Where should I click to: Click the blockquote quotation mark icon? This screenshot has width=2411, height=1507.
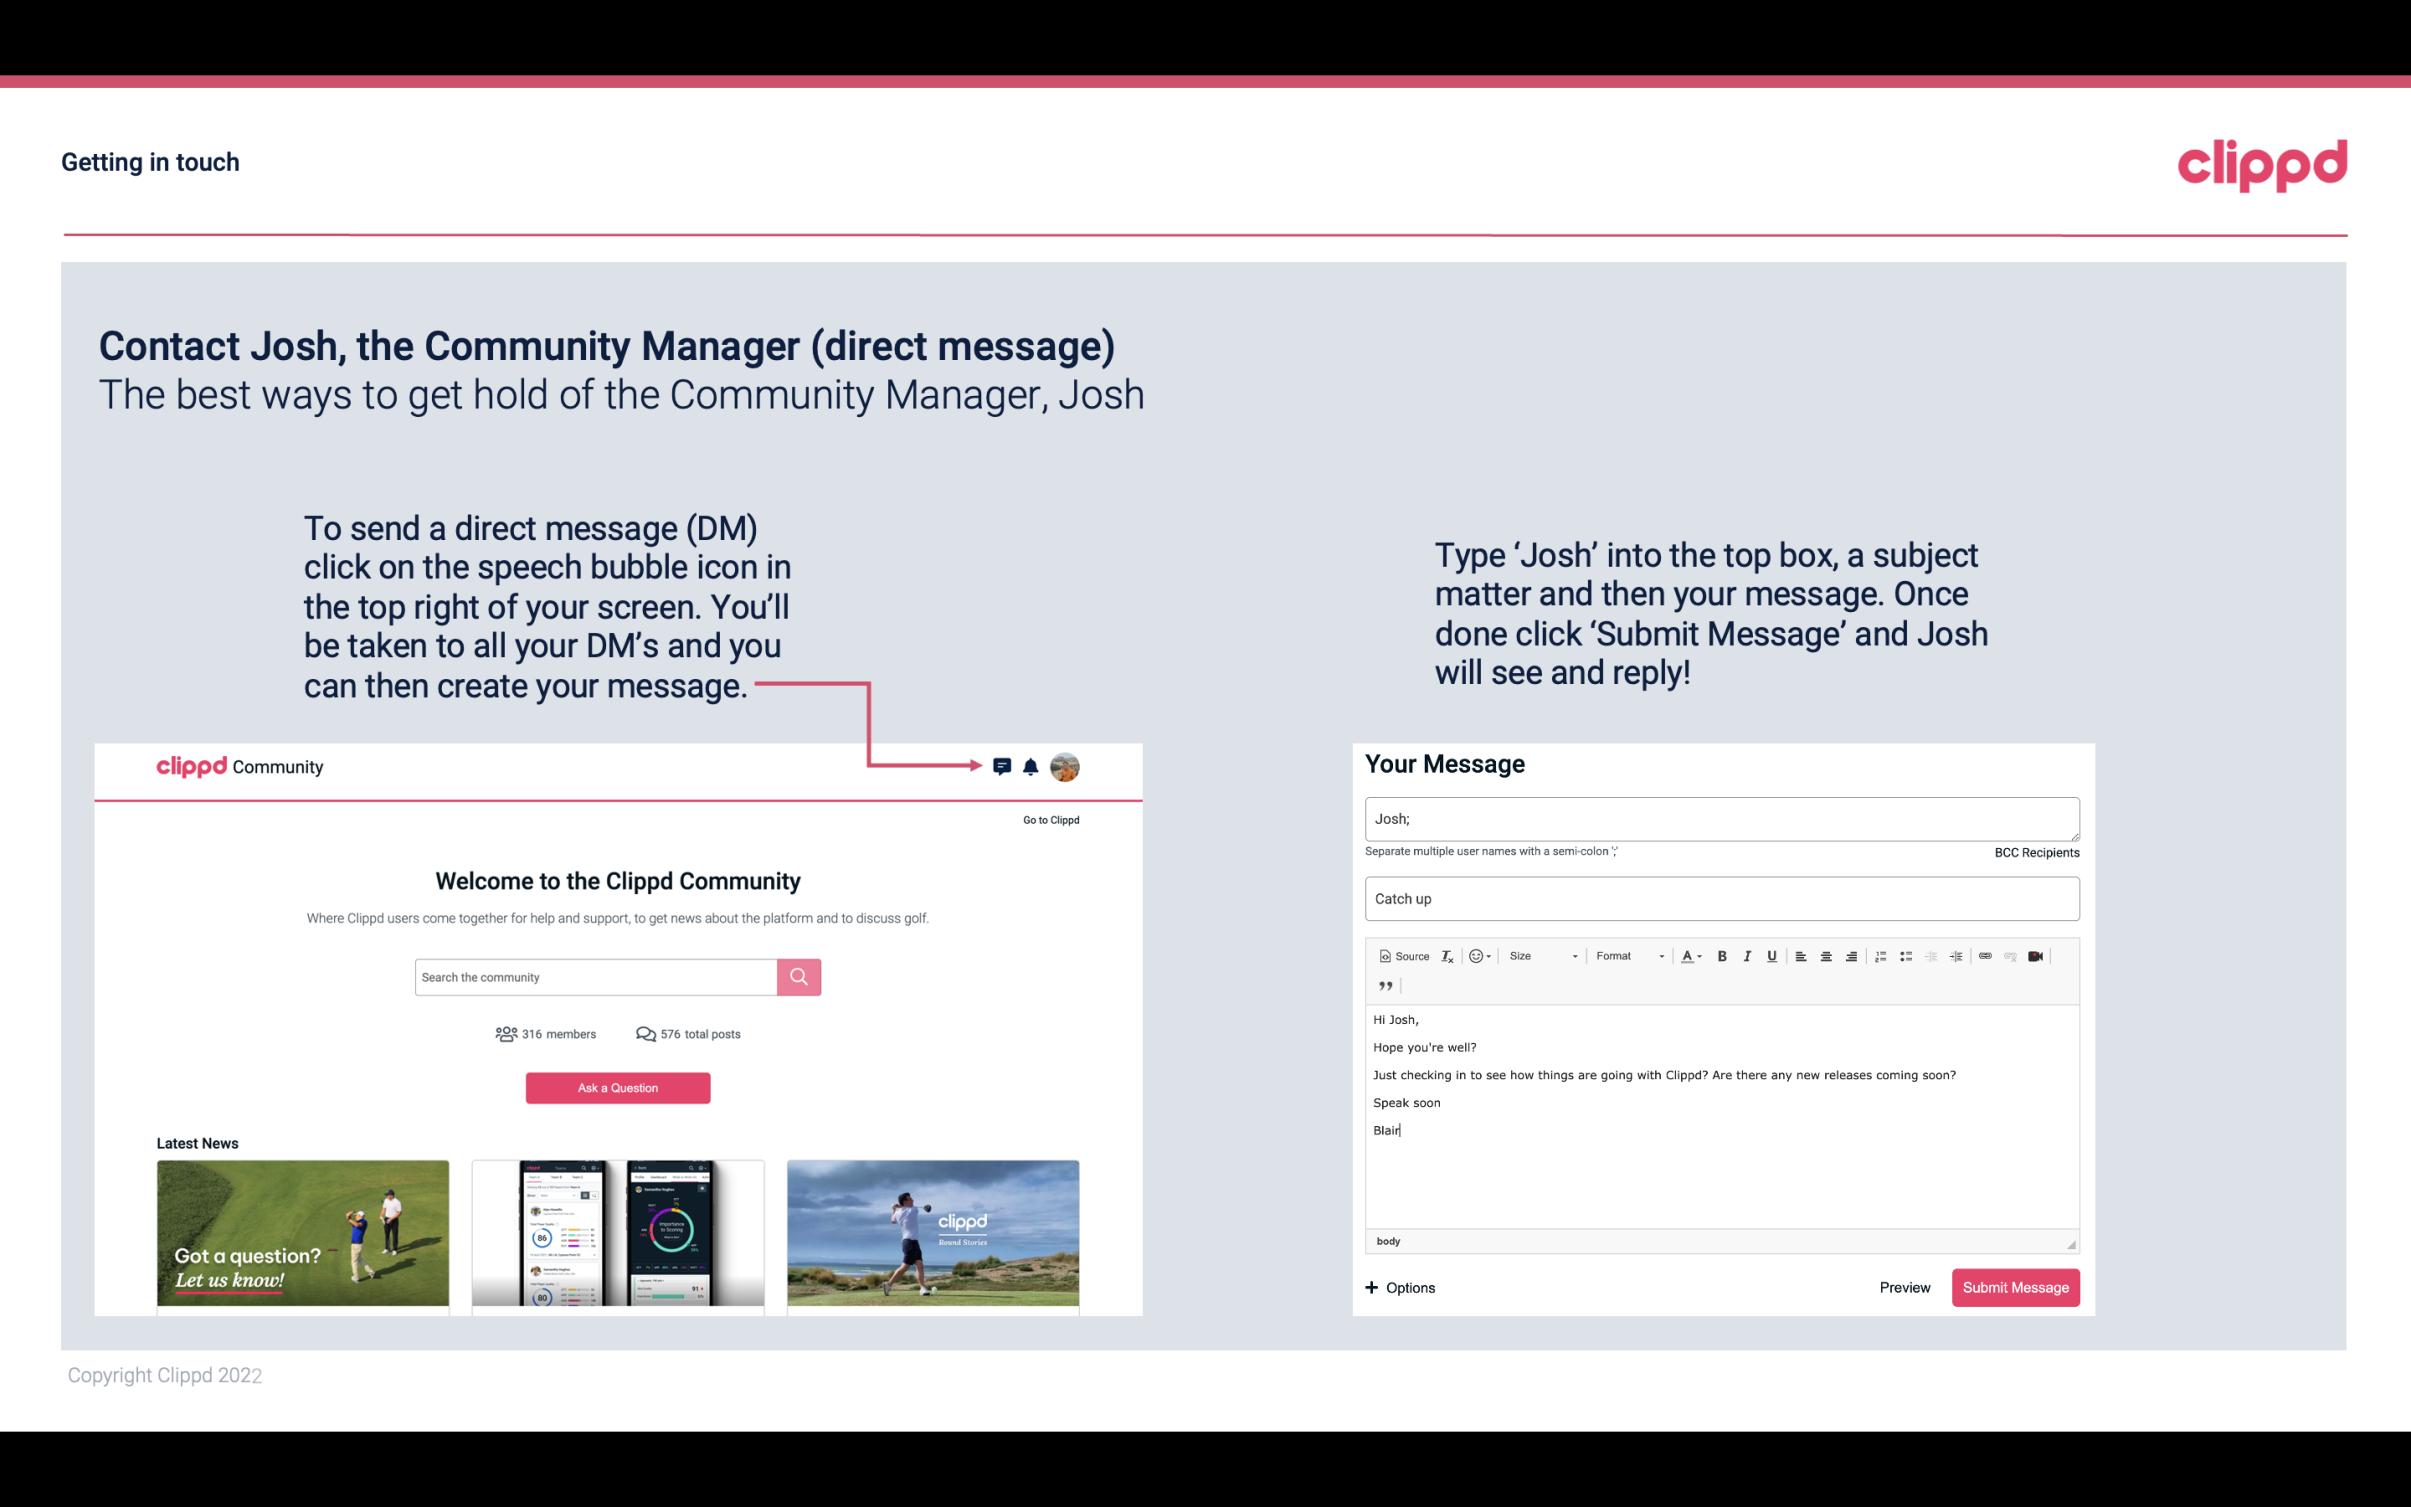(x=1383, y=984)
